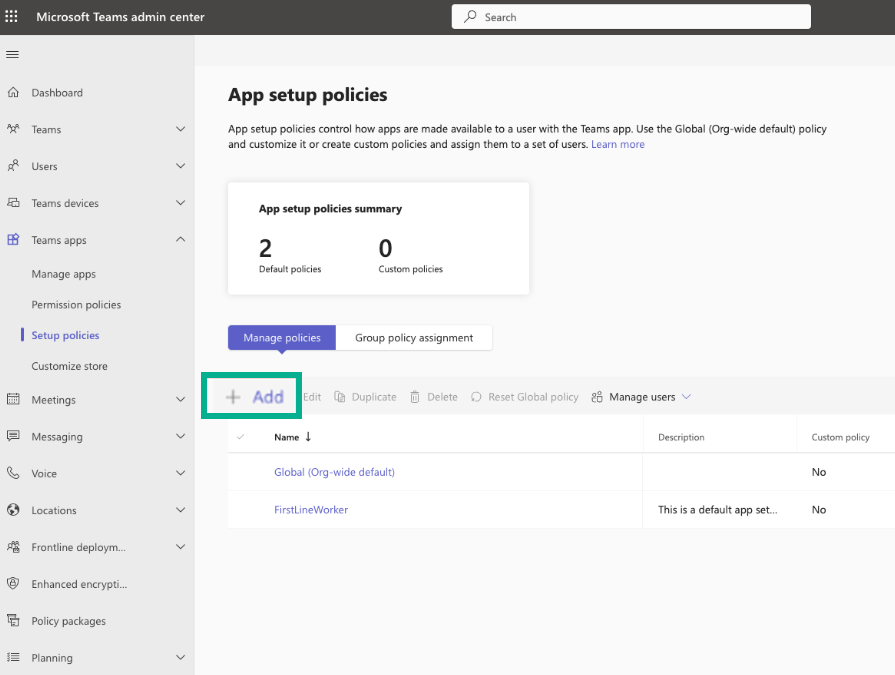Click the Microsoft Teams admin center title
Screen dimensions: 895x675
(x=120, y=17)
